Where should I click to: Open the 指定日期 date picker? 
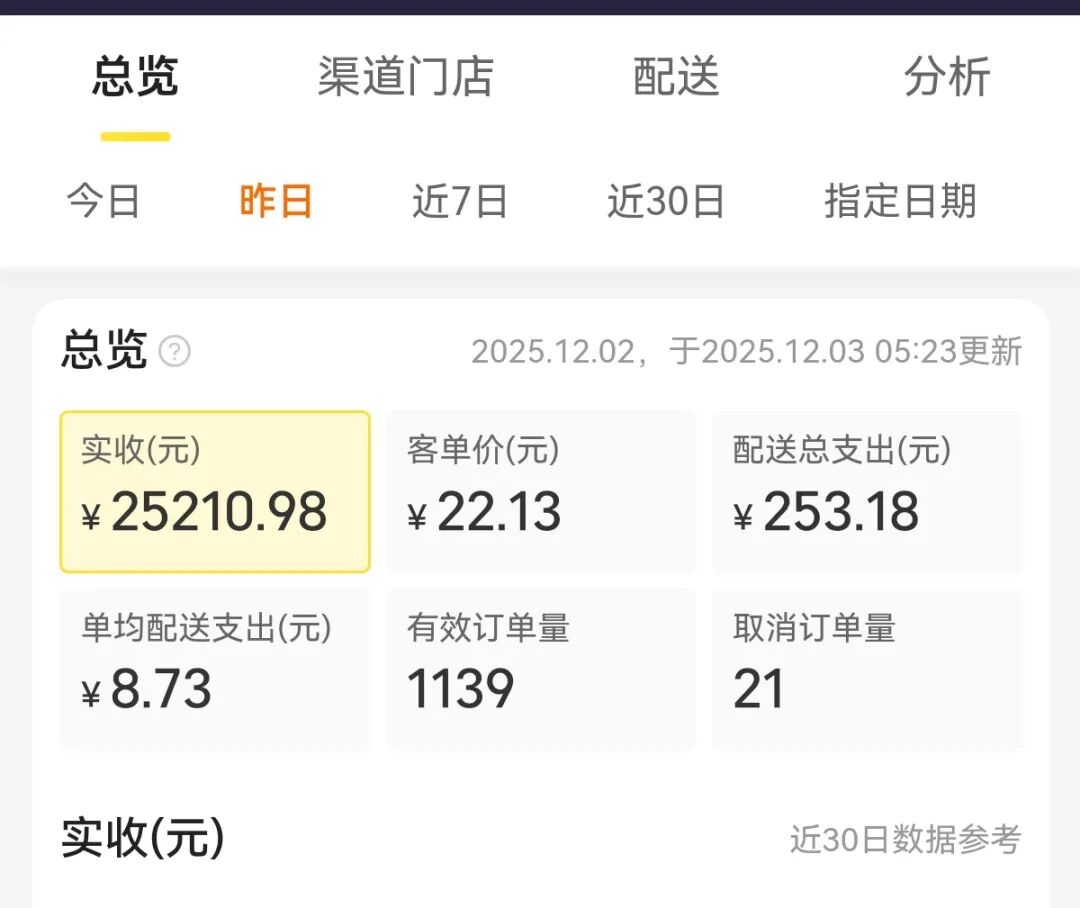[900, 201]
